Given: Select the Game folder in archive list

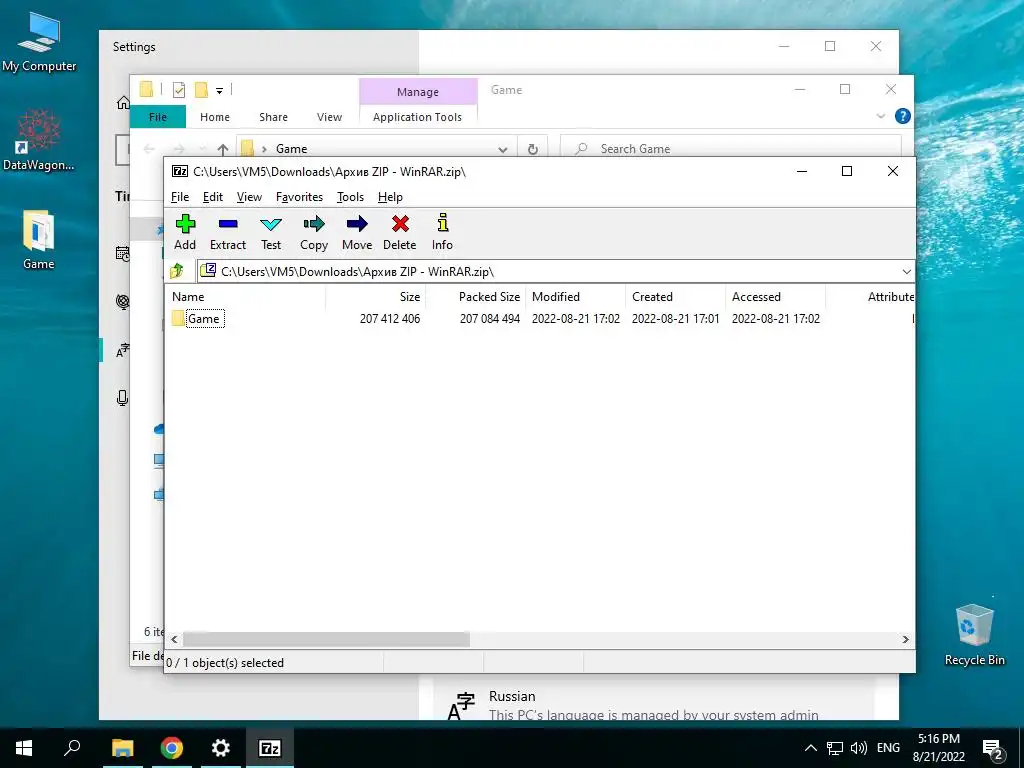Looking at the screenshot, I should pos(203,319).
